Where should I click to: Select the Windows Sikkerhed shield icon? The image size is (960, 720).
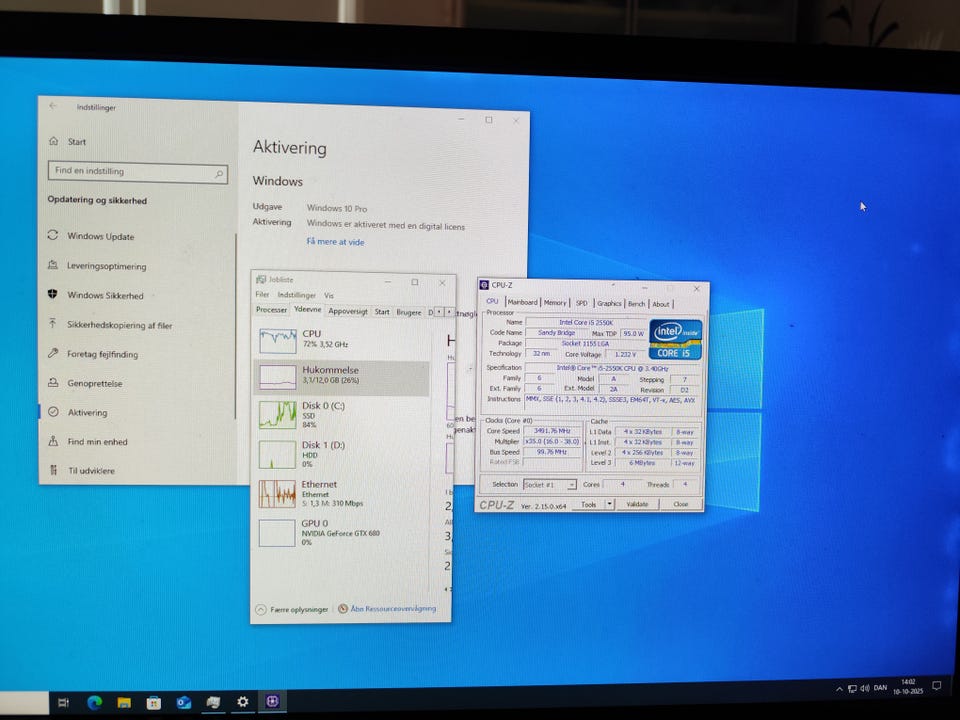[53, 295]
